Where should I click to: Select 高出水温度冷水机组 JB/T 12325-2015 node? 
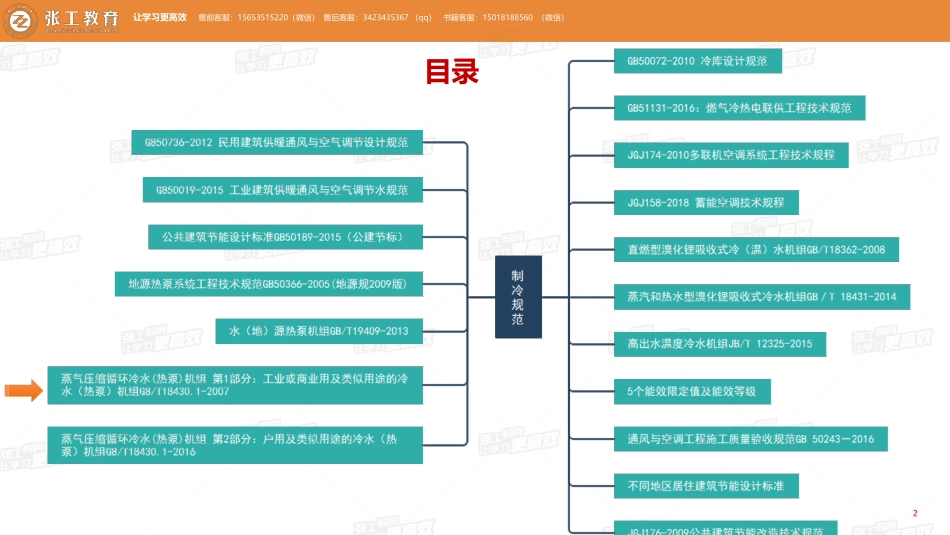[x=720, y=344]
